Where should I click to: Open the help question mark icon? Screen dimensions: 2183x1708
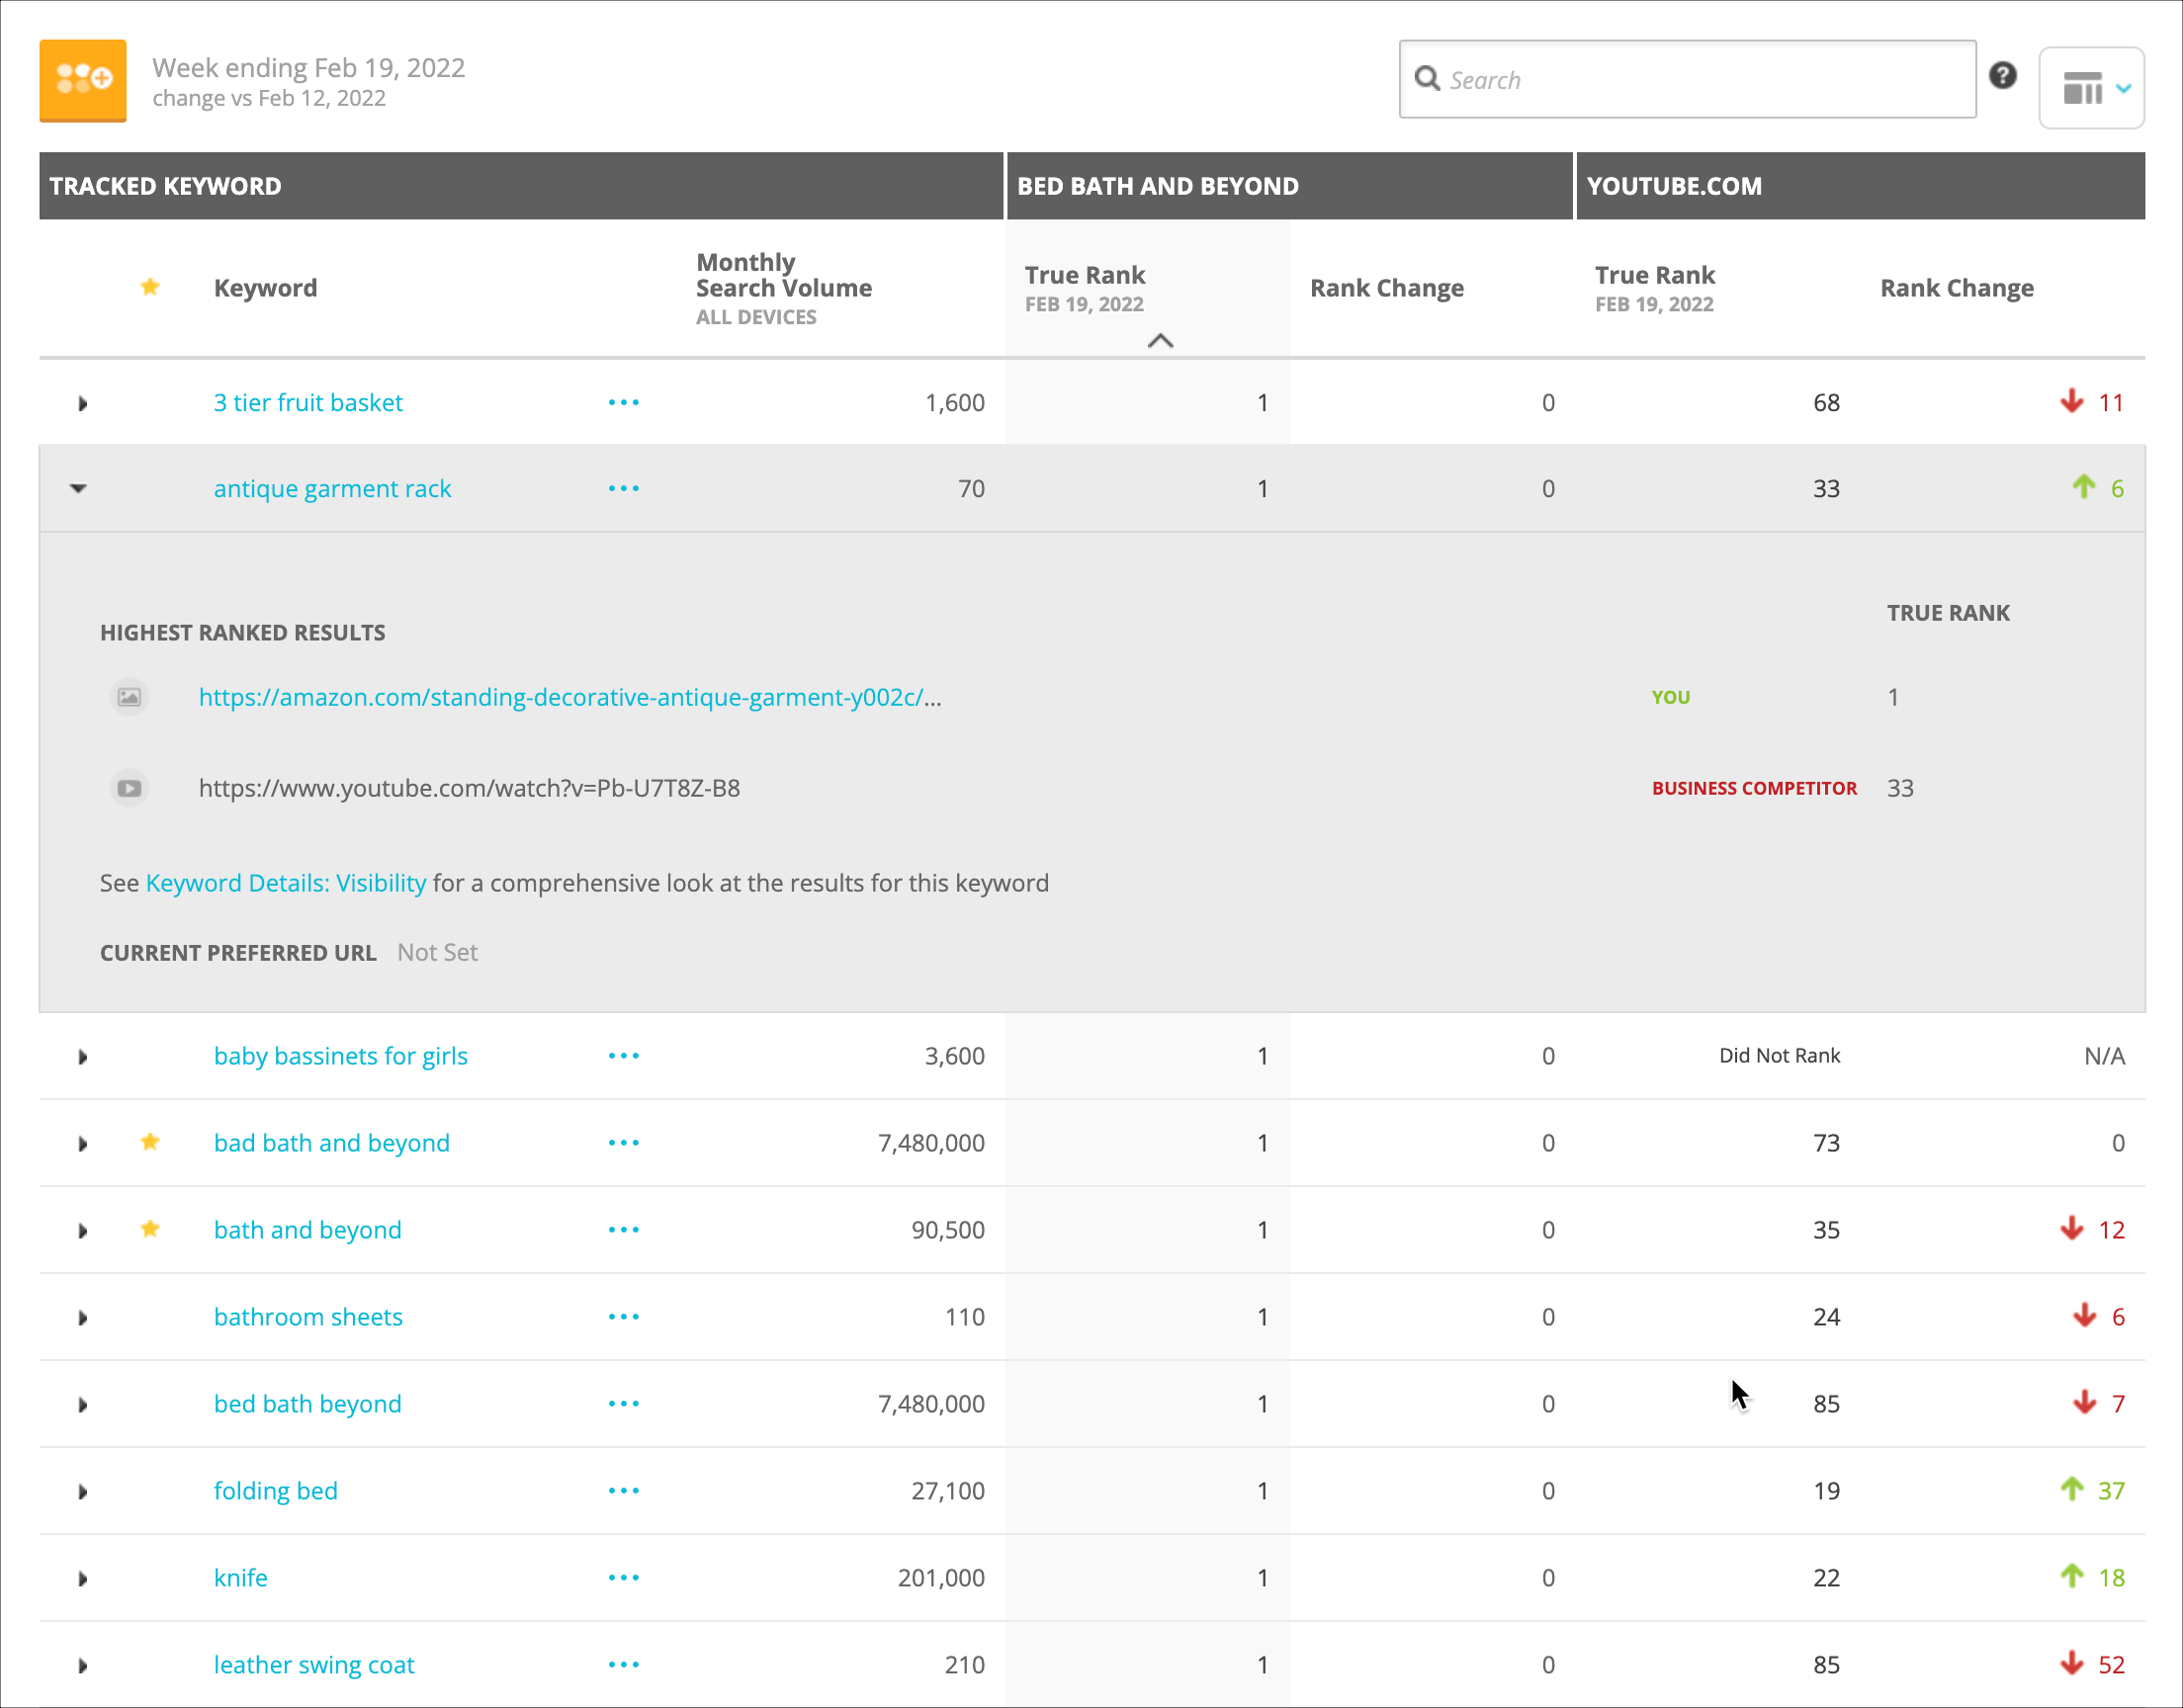pyautogui.click(x=2002, y=76)
